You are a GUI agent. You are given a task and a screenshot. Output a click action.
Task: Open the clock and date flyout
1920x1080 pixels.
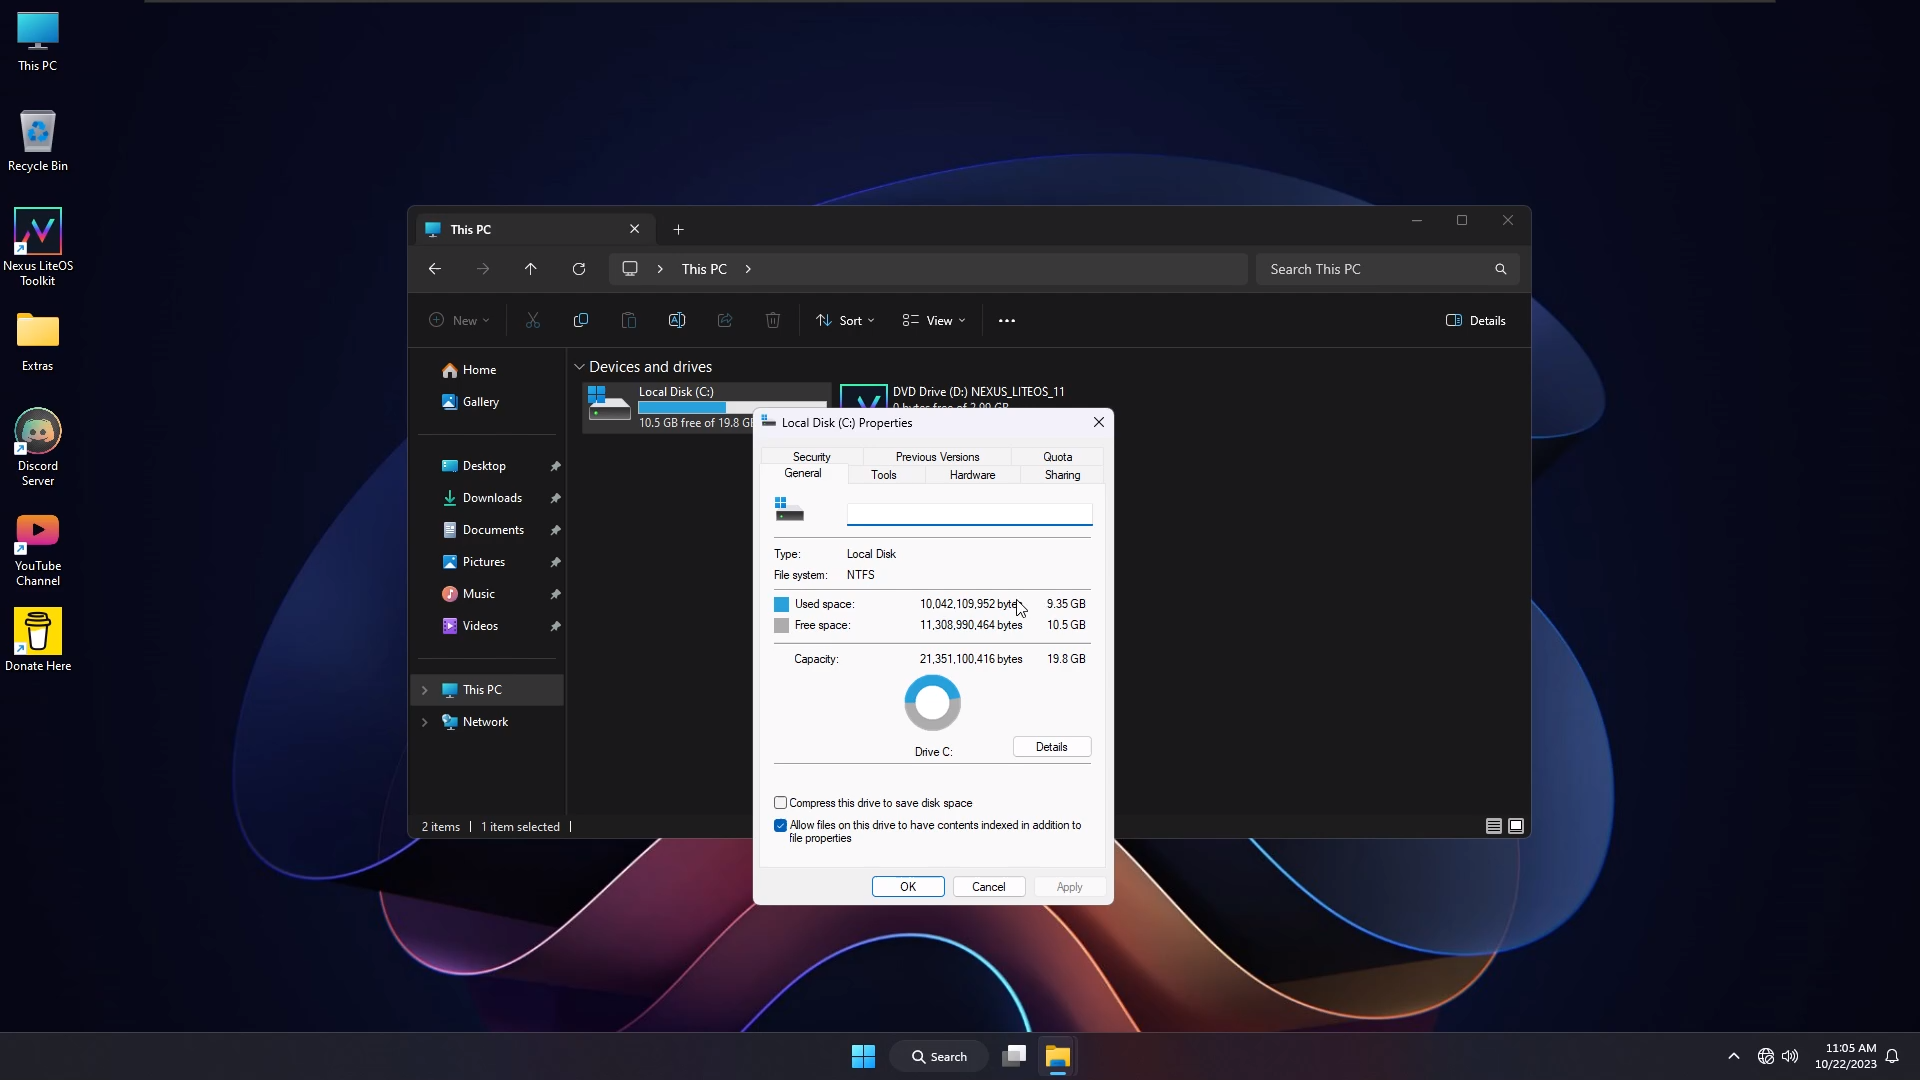pyautogui.click(x=1845, y=1056)
